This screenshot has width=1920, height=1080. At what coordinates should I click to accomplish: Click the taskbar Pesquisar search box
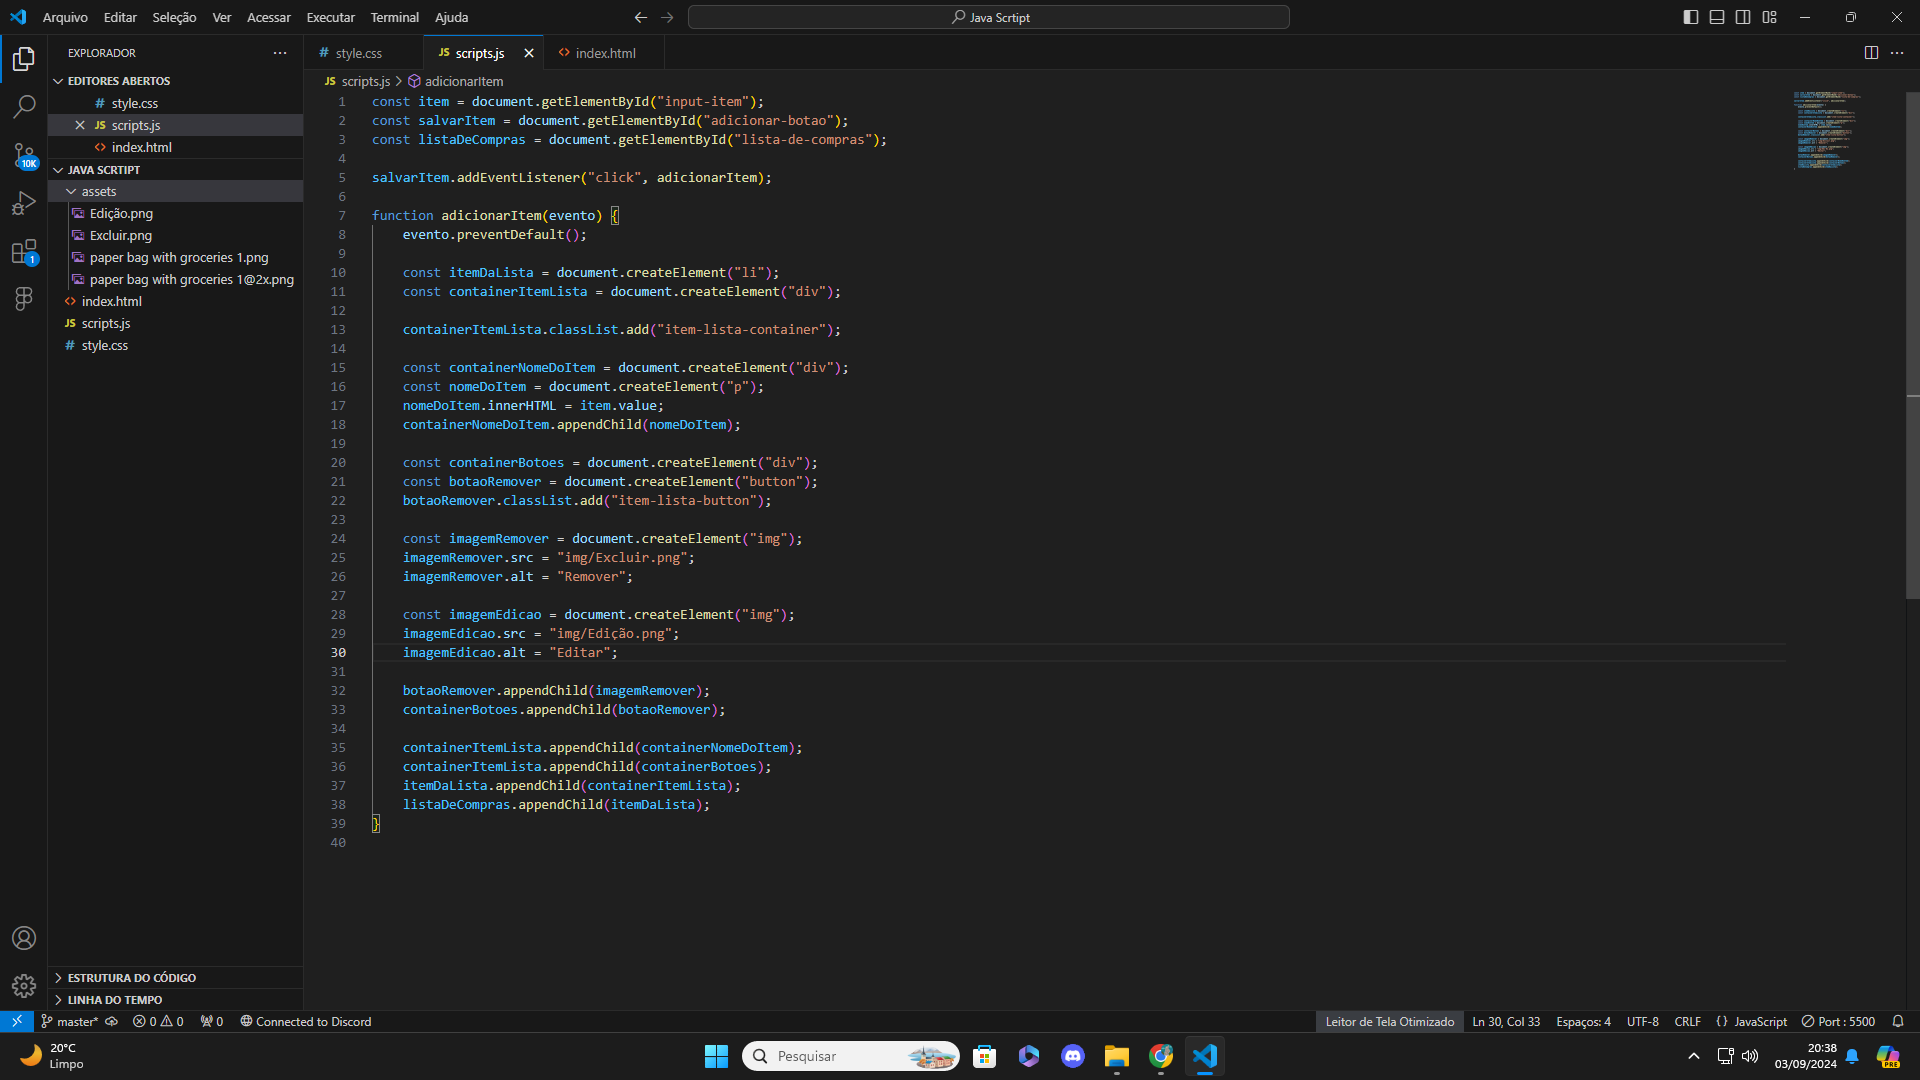point(851,1056)
